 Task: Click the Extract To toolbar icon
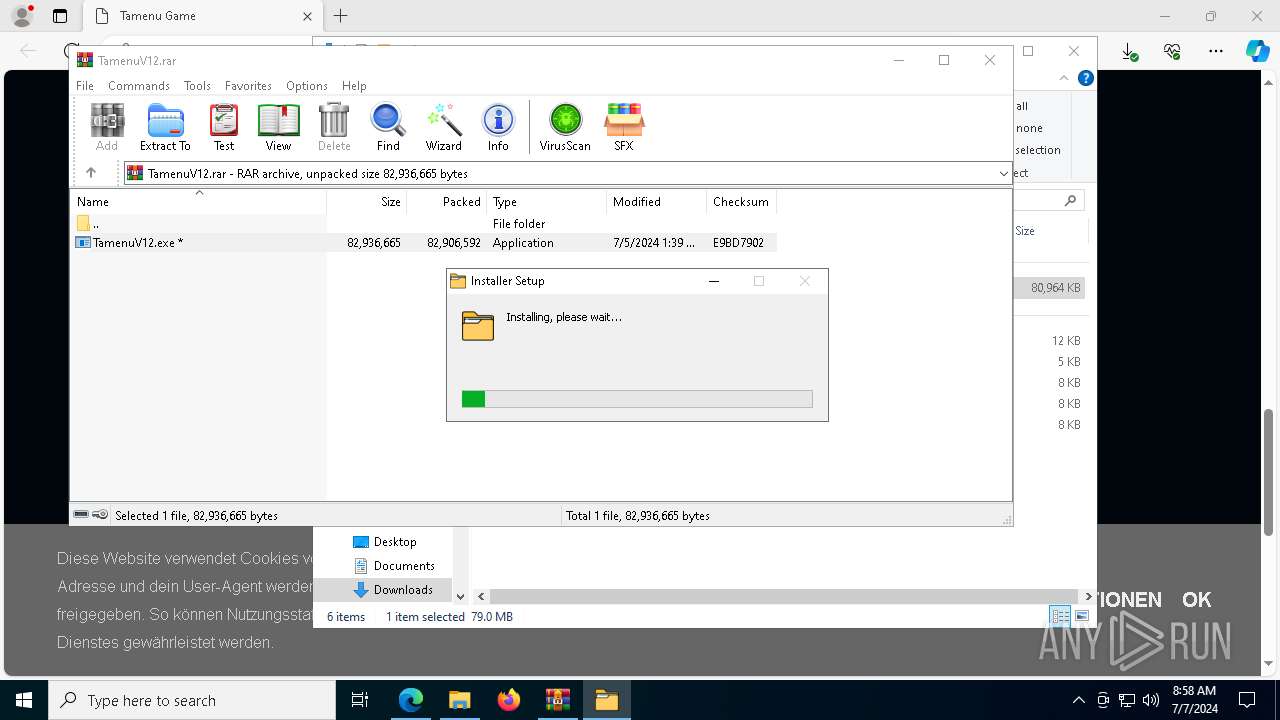[x=165, y=127]
